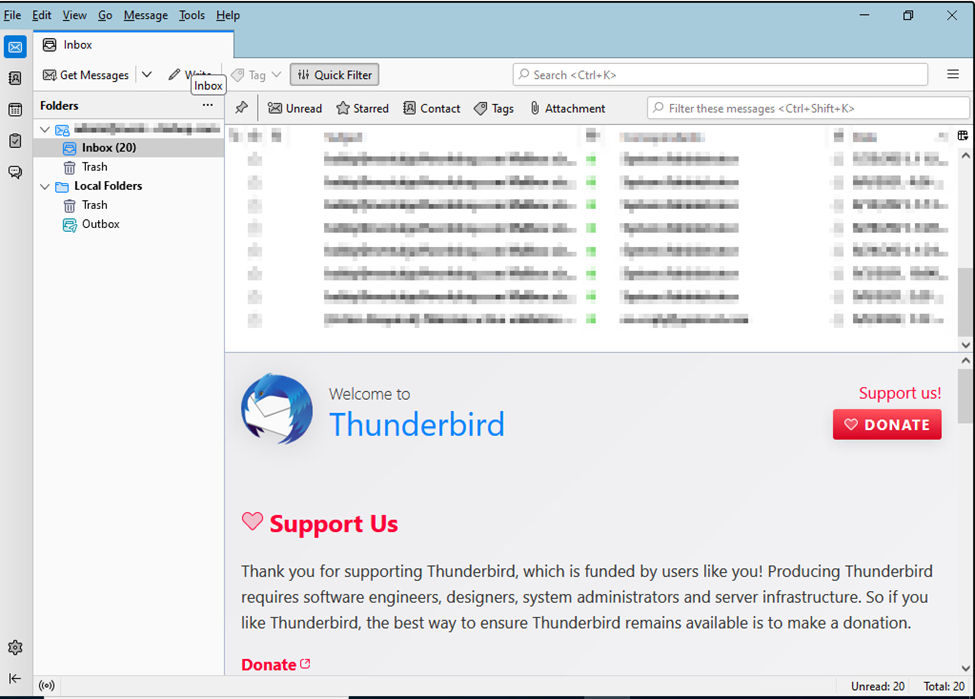
Task: Click the global search magnifier icon
Action: [x=524, y=75]
